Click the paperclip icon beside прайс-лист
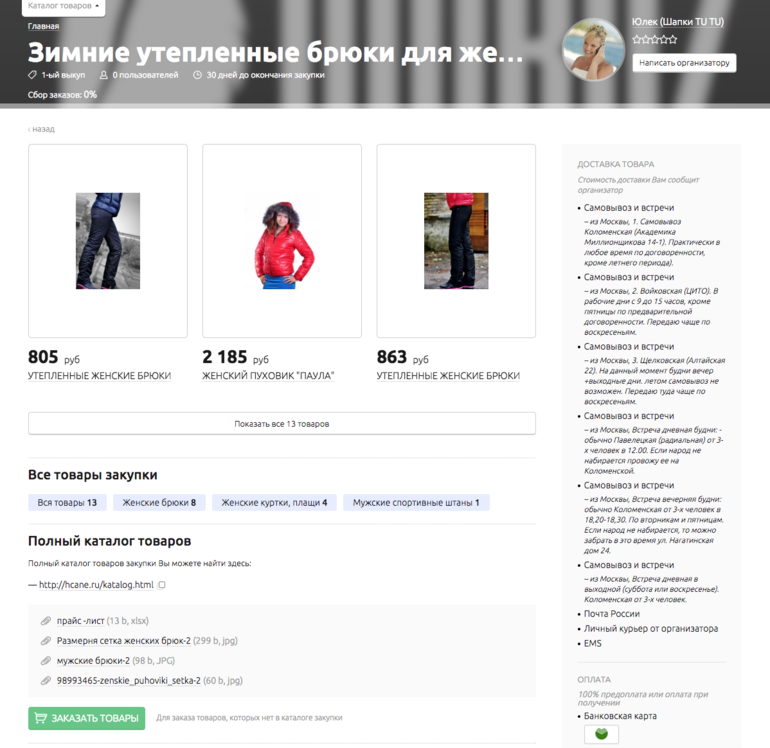 tap(46, 621)
